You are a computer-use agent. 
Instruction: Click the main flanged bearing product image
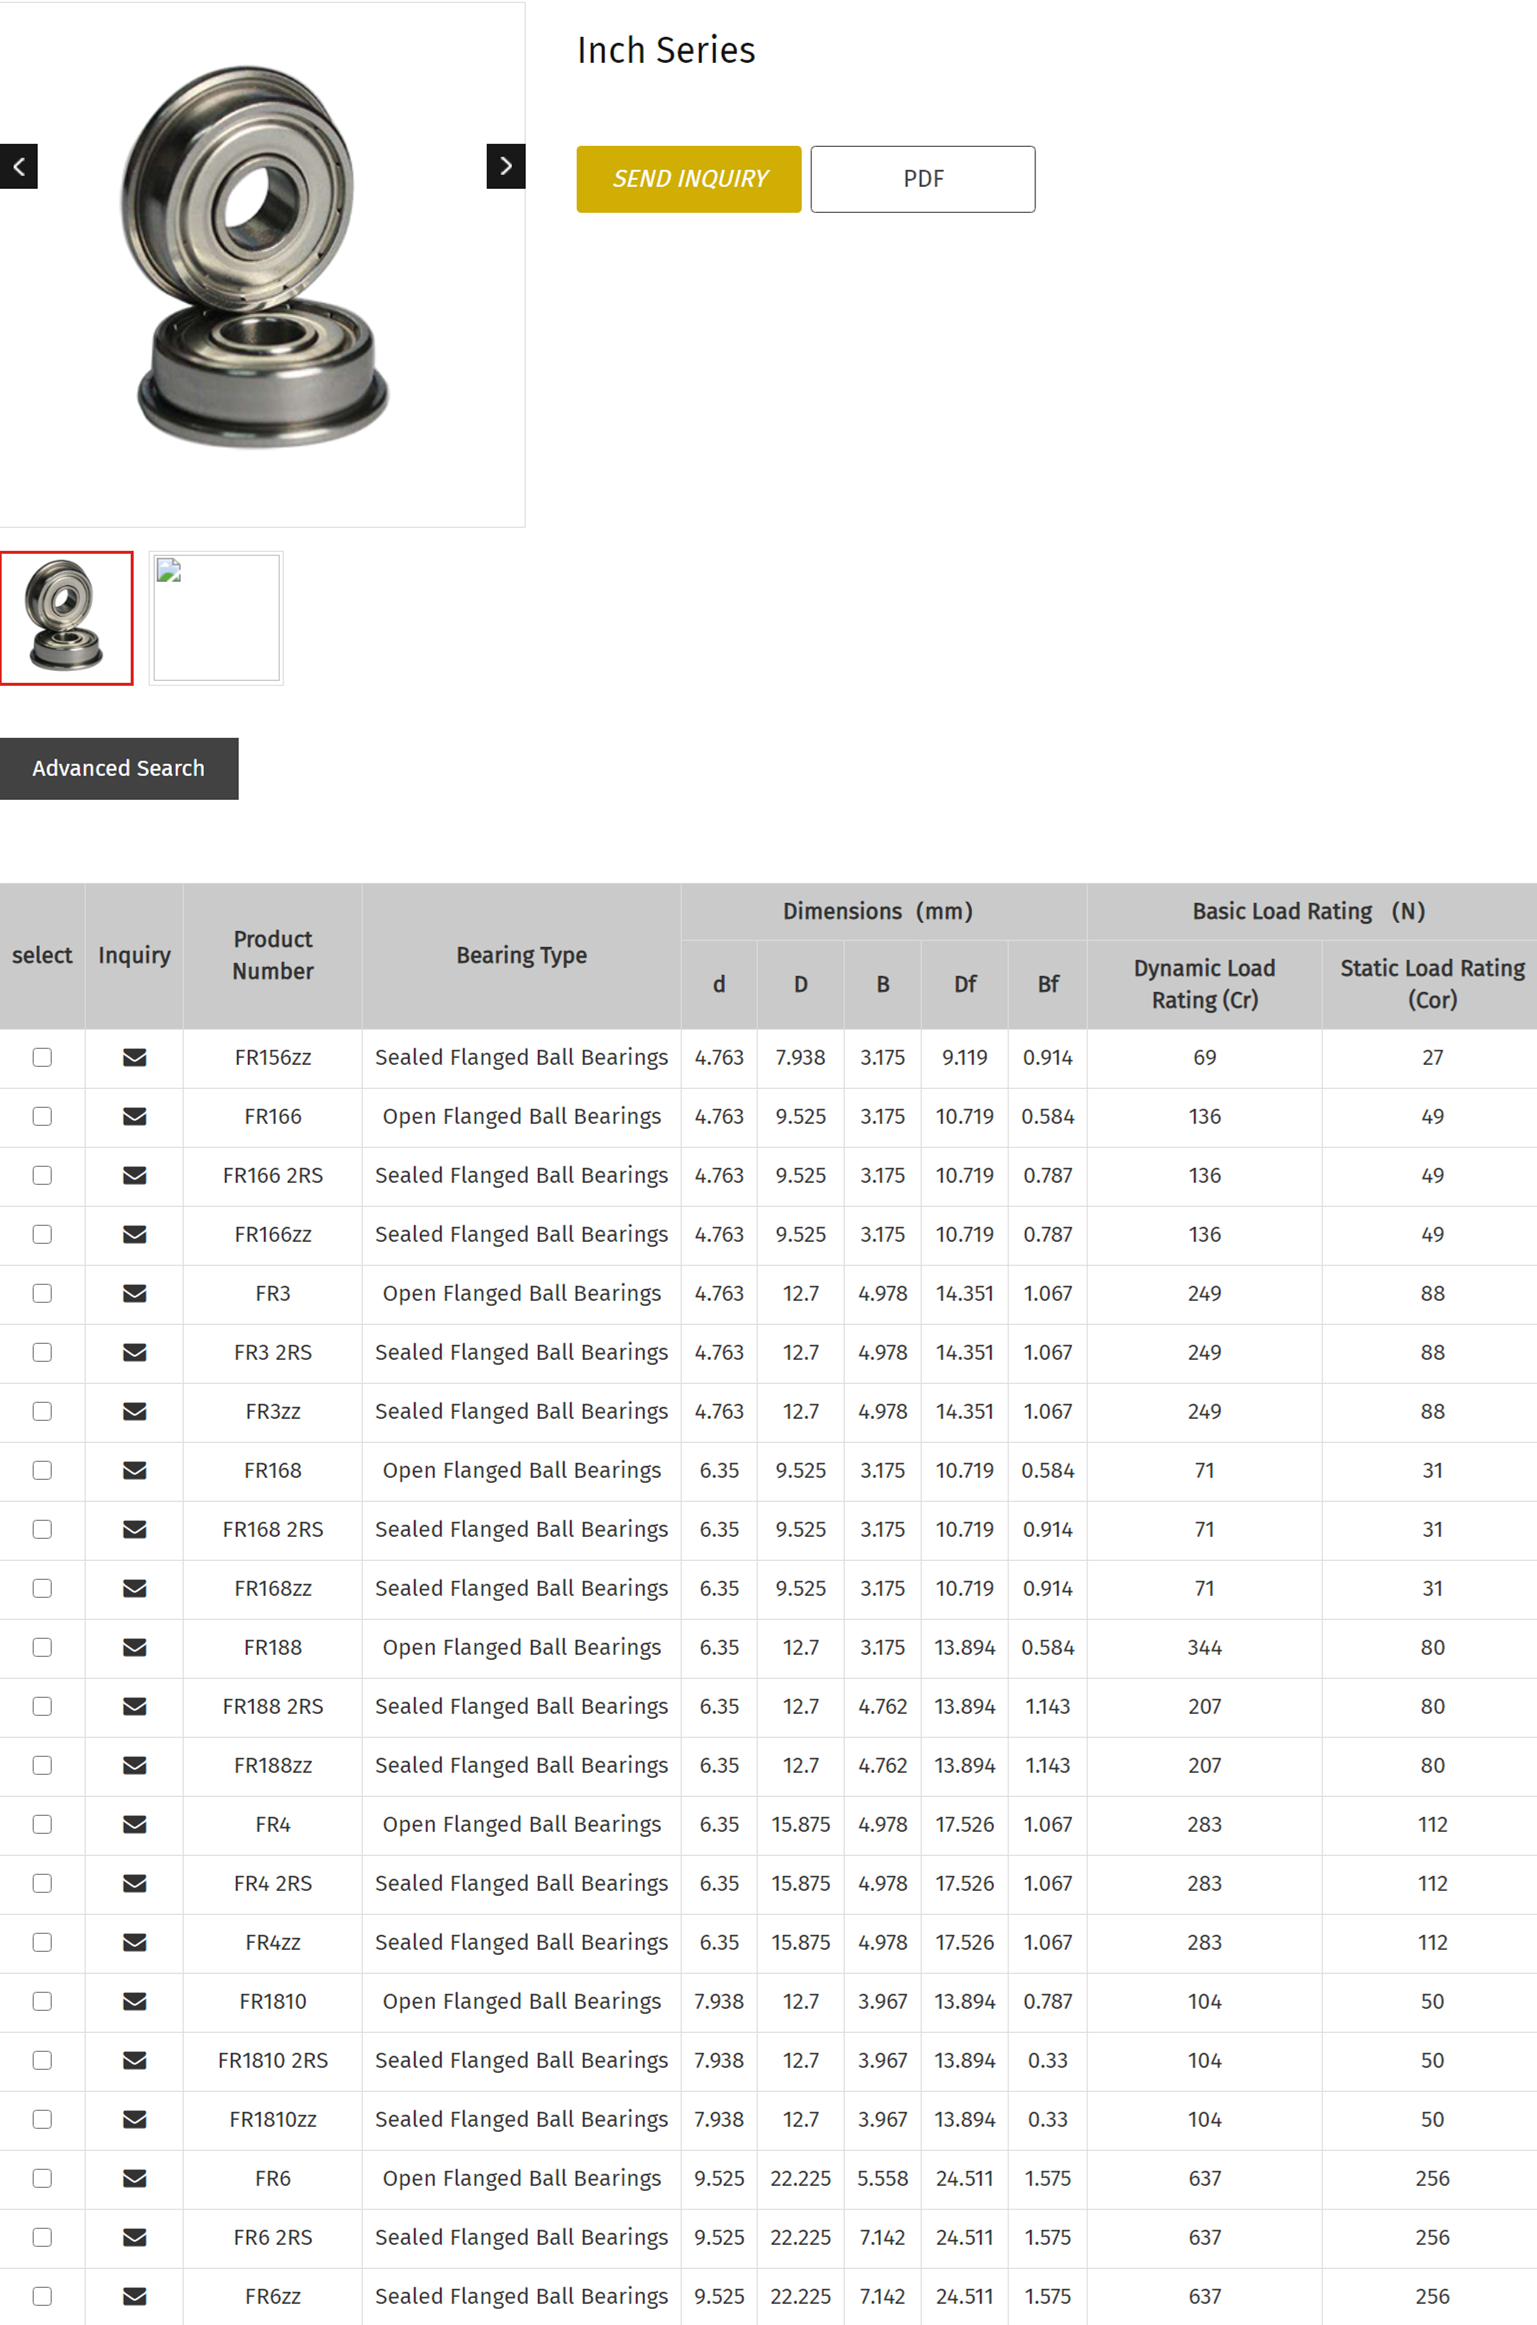[260, 260]
